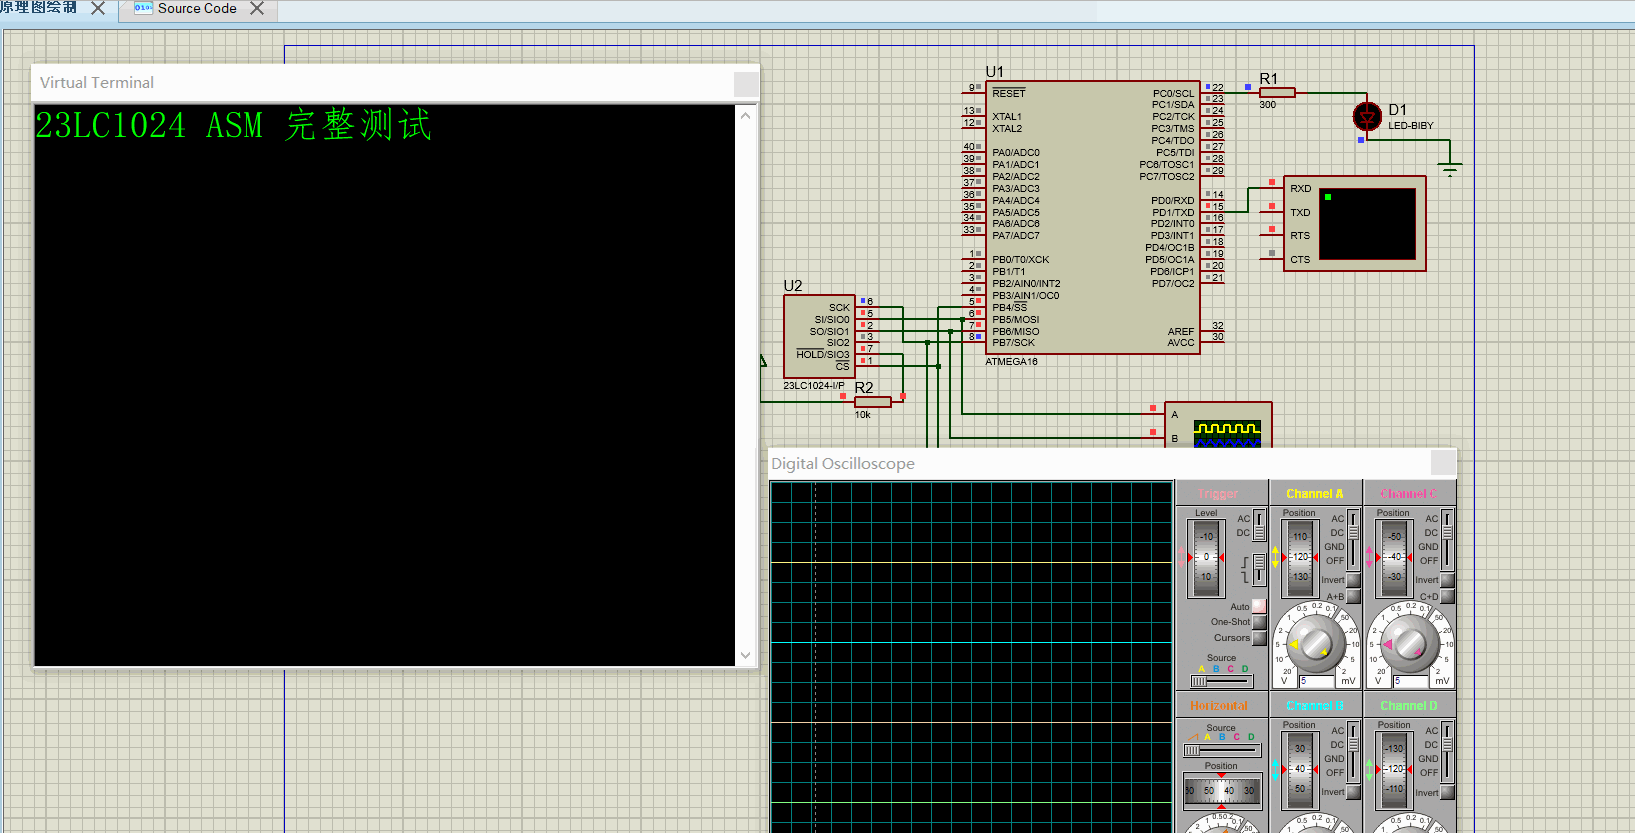Viewport: 1635px width, 833px height.
Task: Click the ground symbol near D1
Action: pos(1450,167)
